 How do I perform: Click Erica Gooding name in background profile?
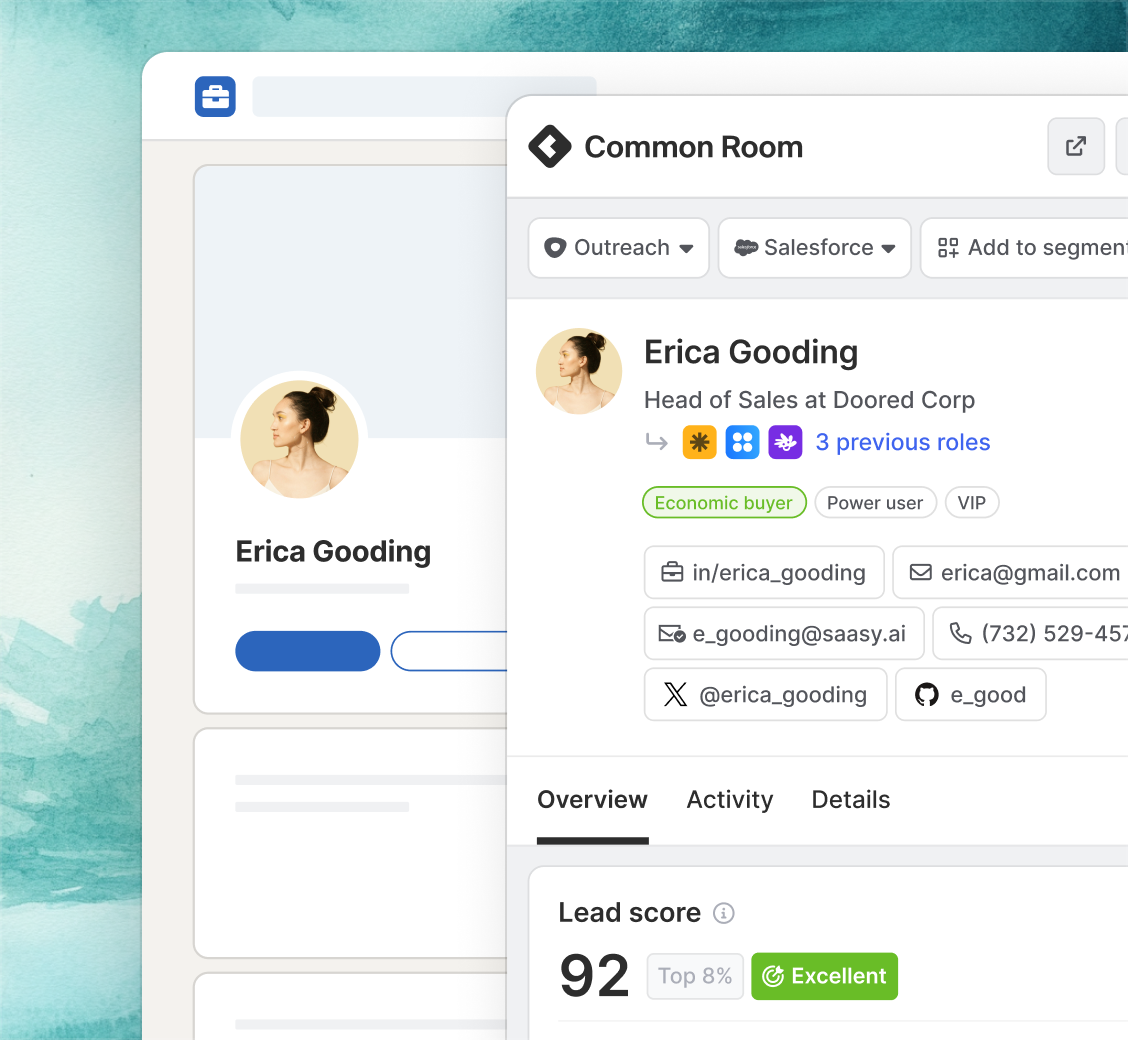click(x=333, y=552)
